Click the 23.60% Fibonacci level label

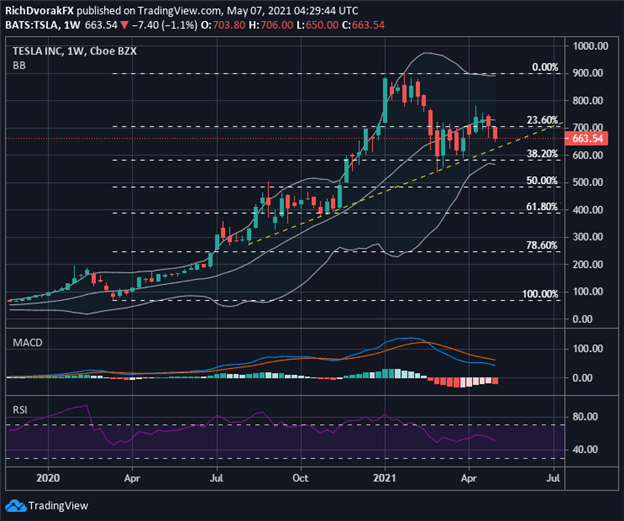542,120
